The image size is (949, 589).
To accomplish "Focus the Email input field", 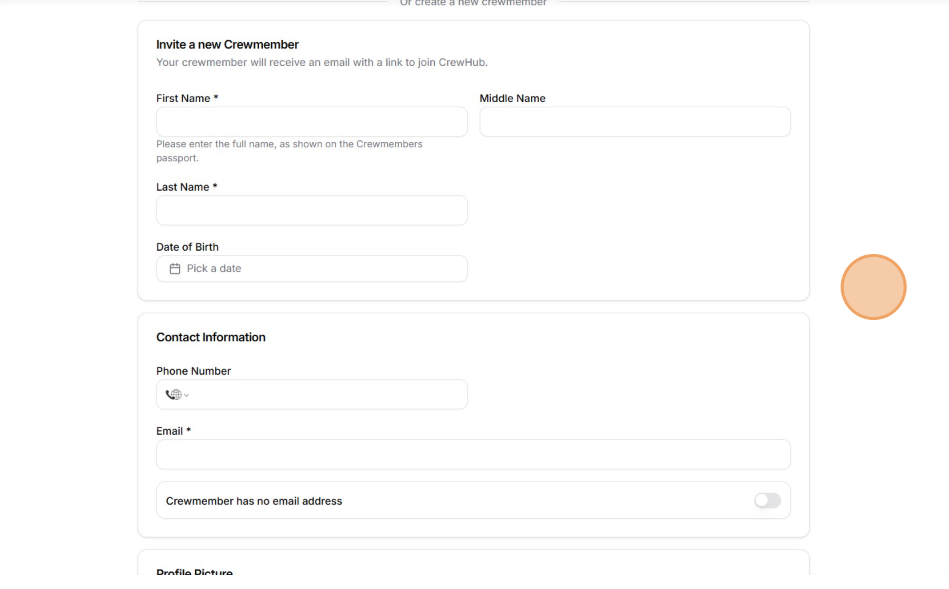I will coord(473,454).
